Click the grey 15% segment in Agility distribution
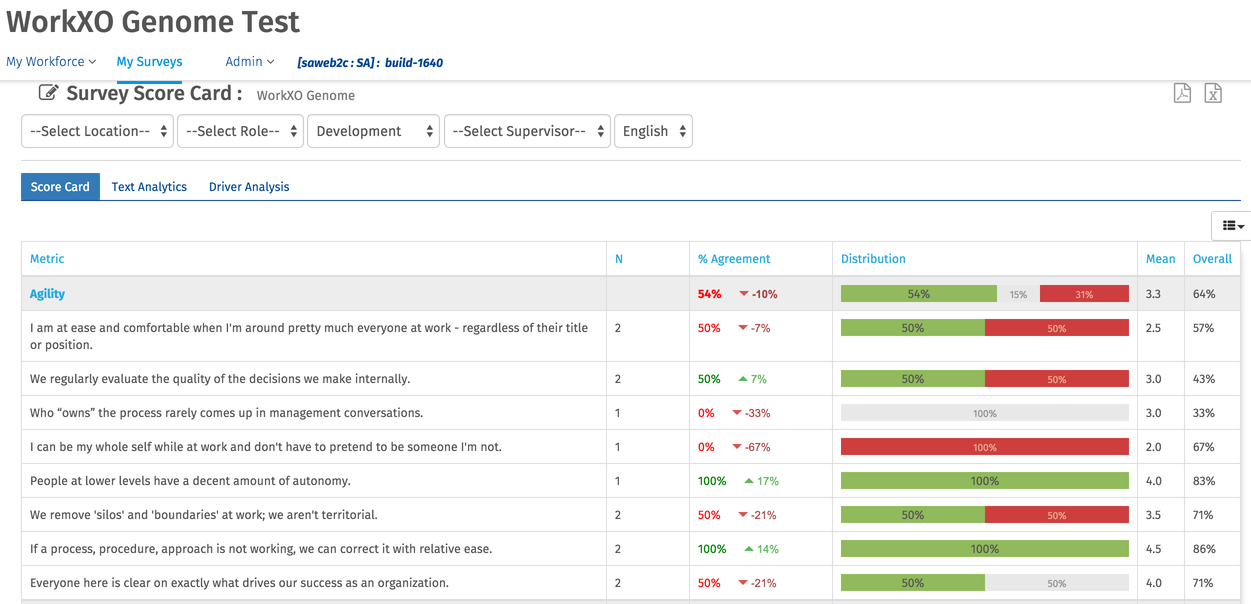 (x=1018, y=294)
